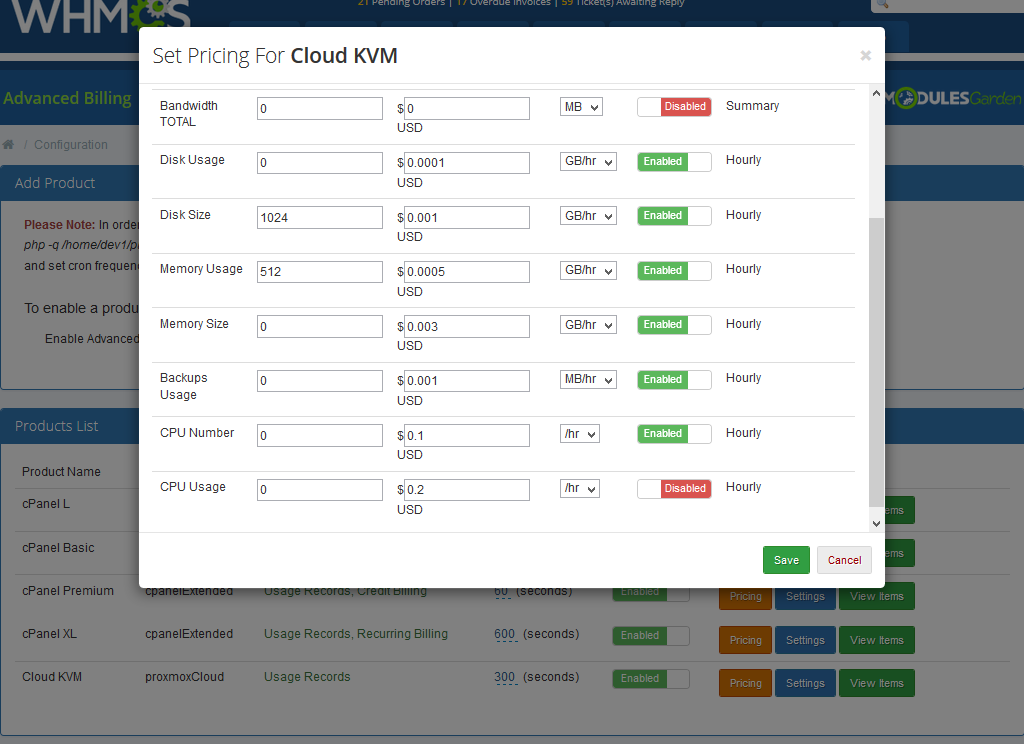The width and height of the screenshot is (1024, 744).
Task: Toggle cPanel XL product Enabled switch
Action: pos(650,636)
